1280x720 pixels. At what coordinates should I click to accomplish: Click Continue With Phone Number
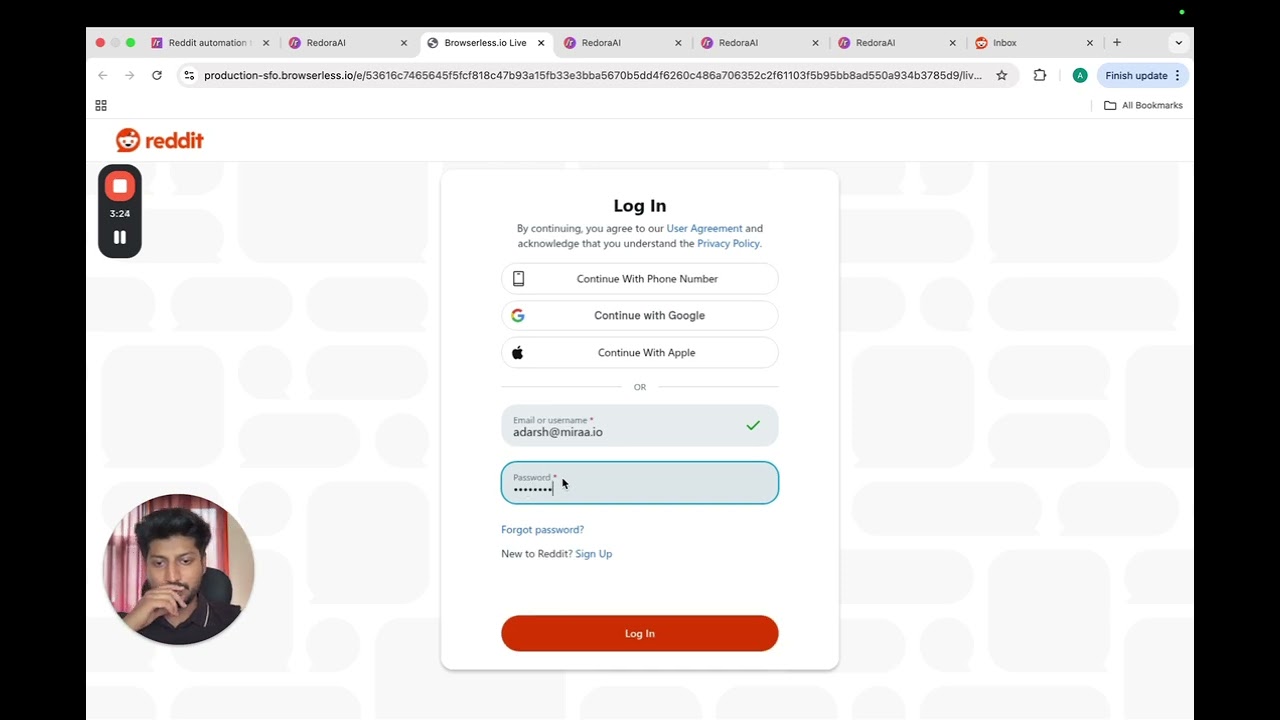pyautogui.click(x=640, y=279)
